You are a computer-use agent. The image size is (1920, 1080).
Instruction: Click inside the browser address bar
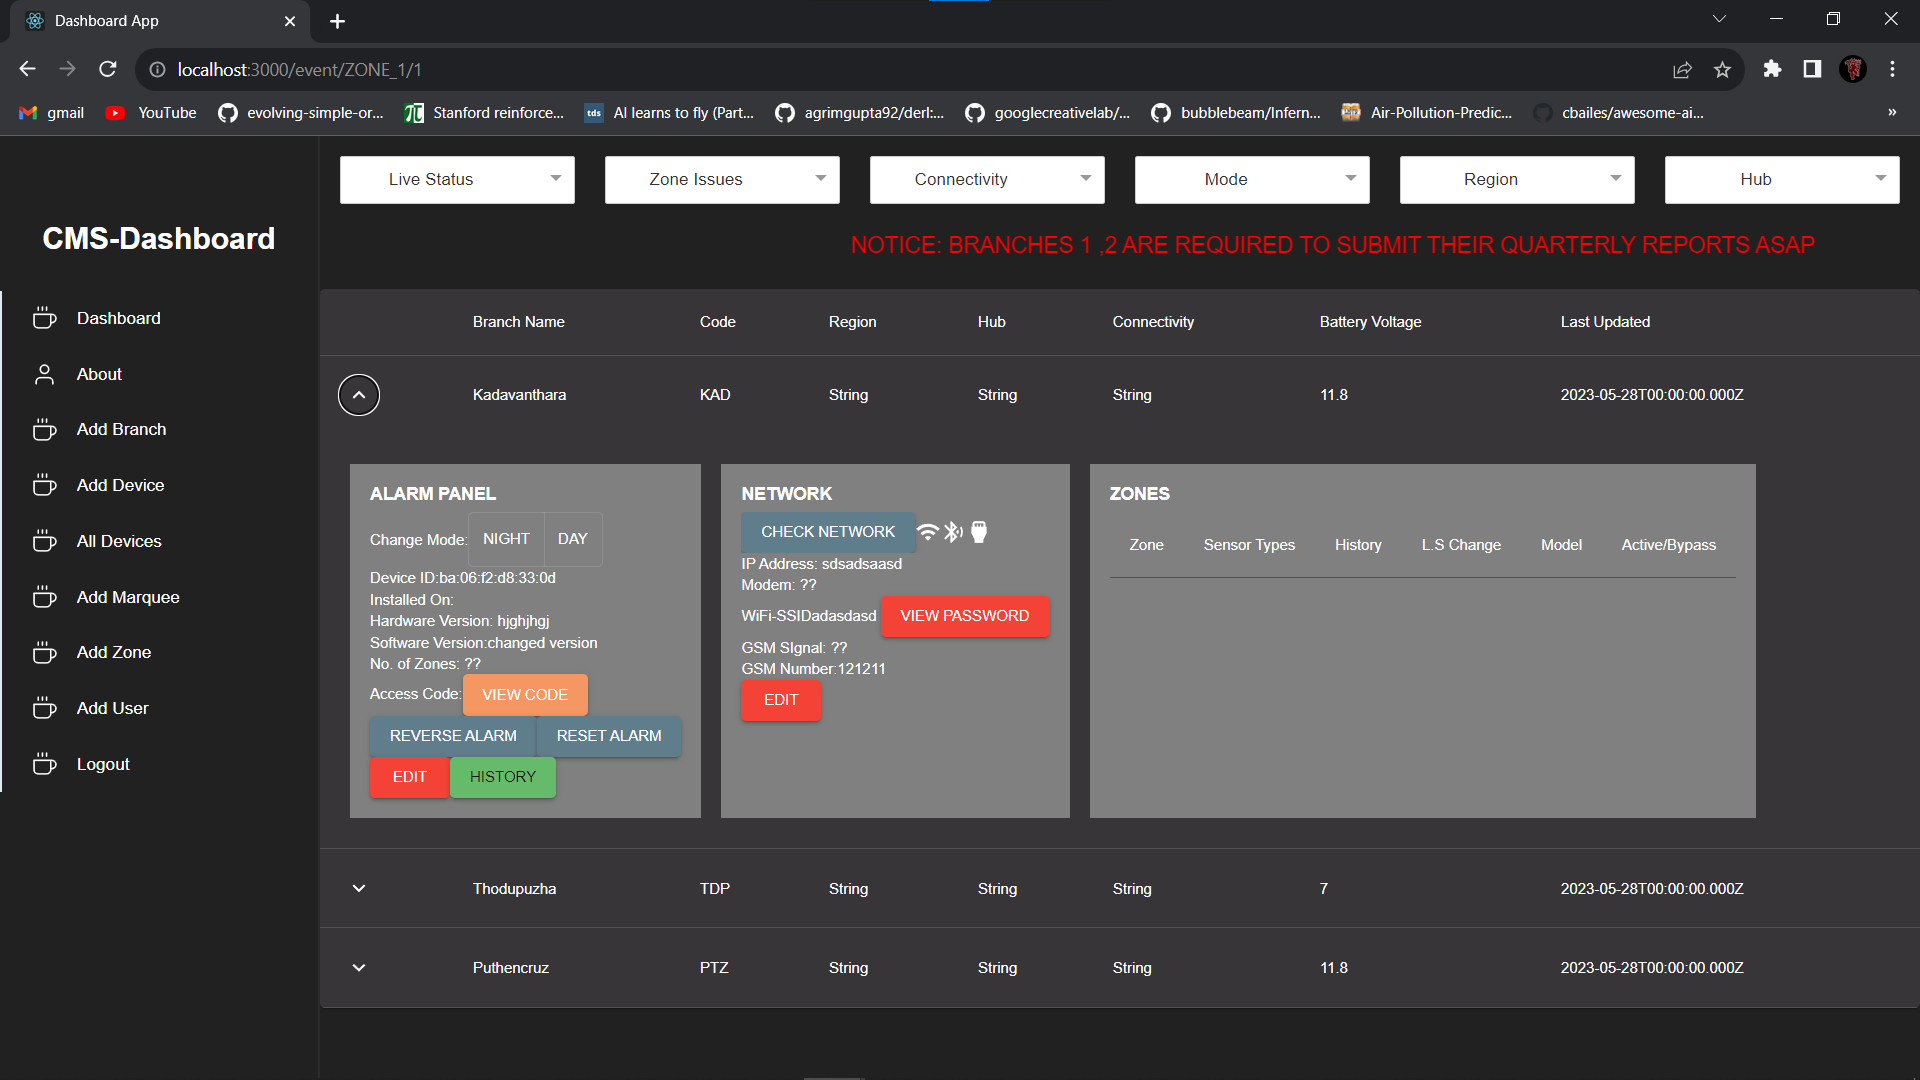coord(400,69)
